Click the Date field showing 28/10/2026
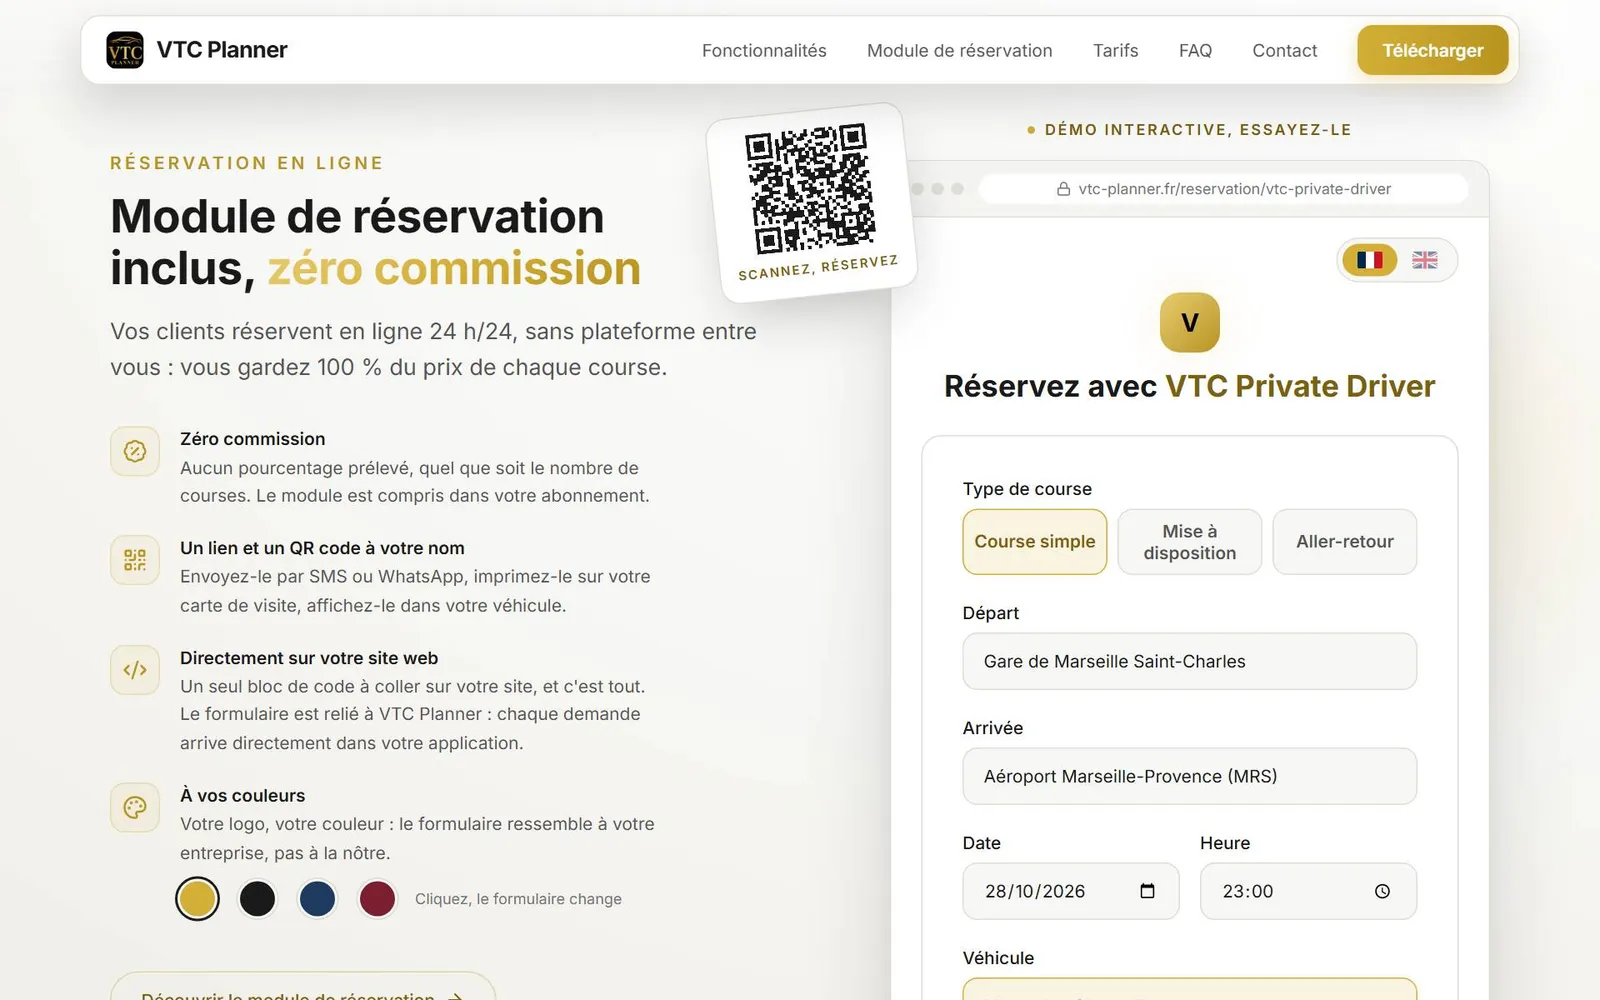 (x=1071, y=891)
